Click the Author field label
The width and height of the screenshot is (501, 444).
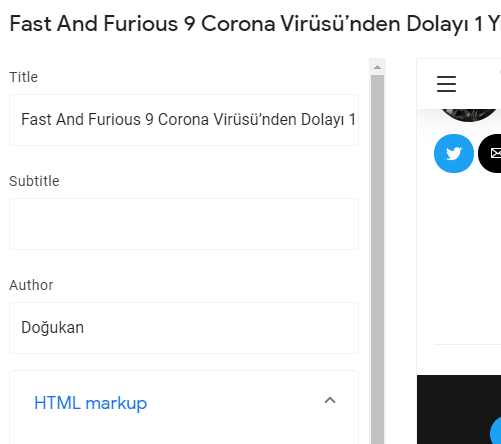pos(31,285)
